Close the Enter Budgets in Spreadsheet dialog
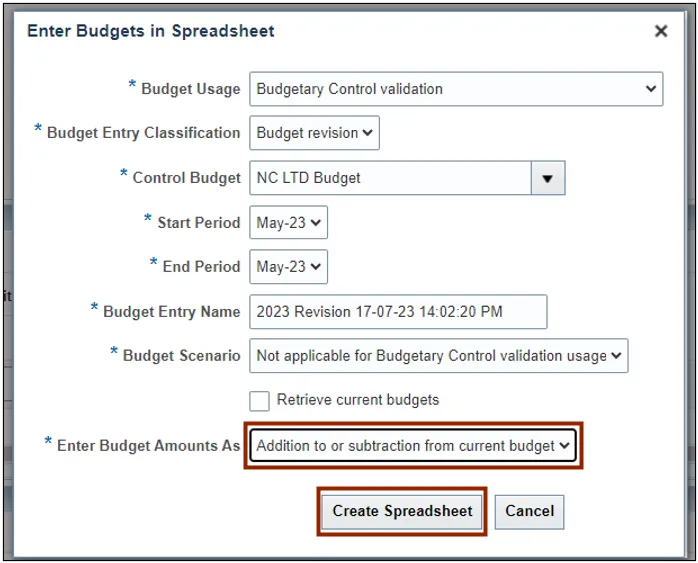Viewport: 698px width, 563px height. (x=660, y=32)
